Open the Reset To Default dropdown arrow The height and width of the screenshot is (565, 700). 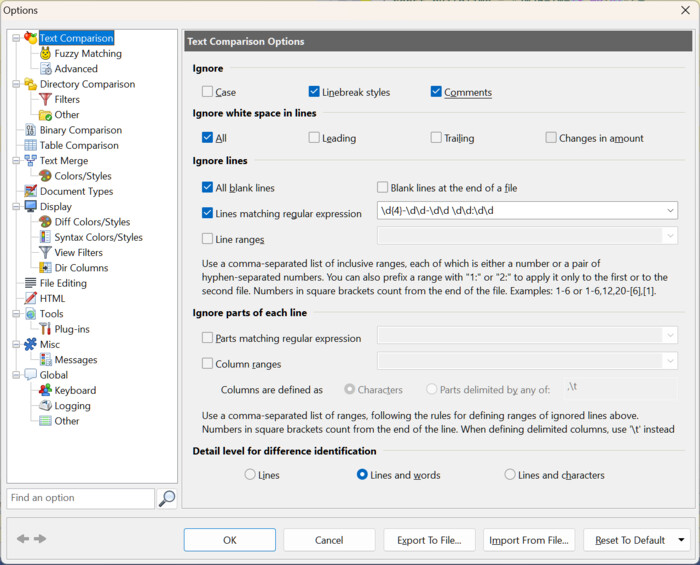pos(681,540)
